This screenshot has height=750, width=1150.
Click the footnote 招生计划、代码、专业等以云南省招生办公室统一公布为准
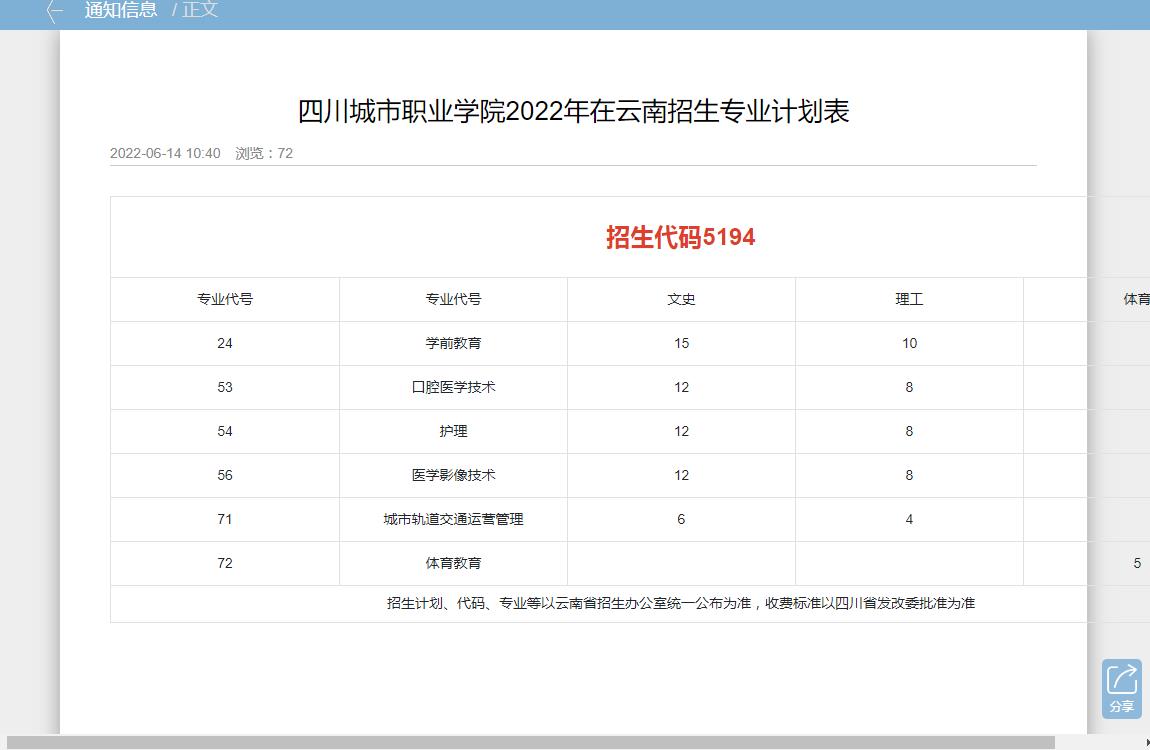[x=569, y=603]
